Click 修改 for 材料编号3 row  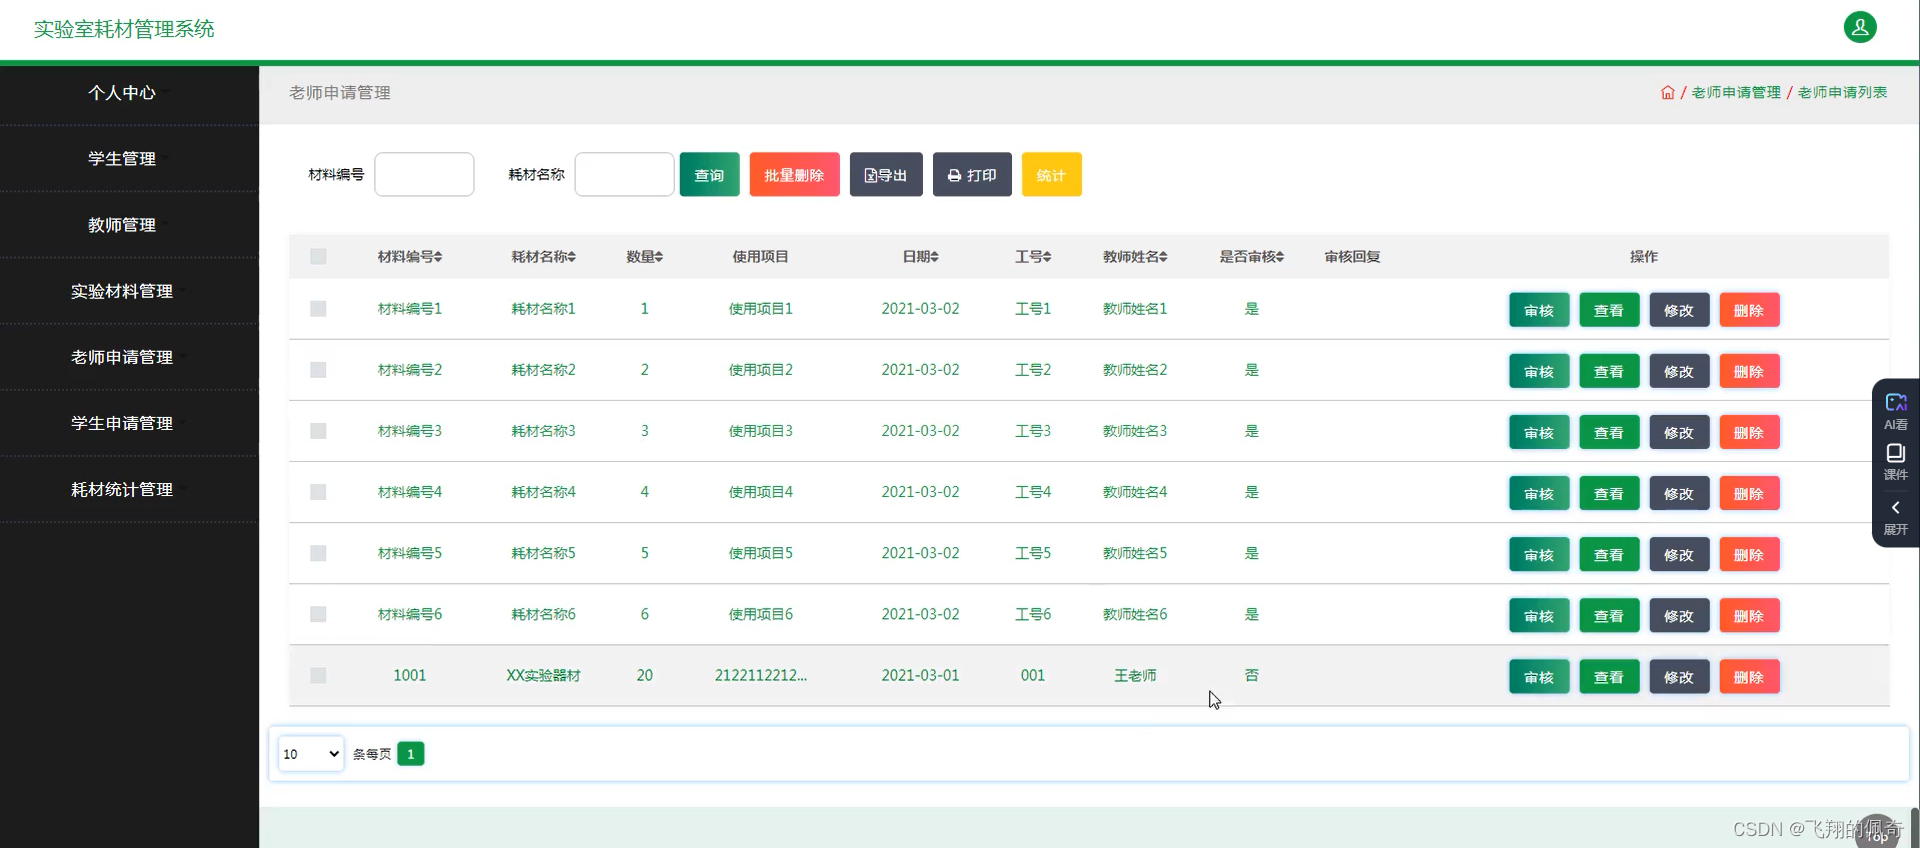(x=1679, y=432)
